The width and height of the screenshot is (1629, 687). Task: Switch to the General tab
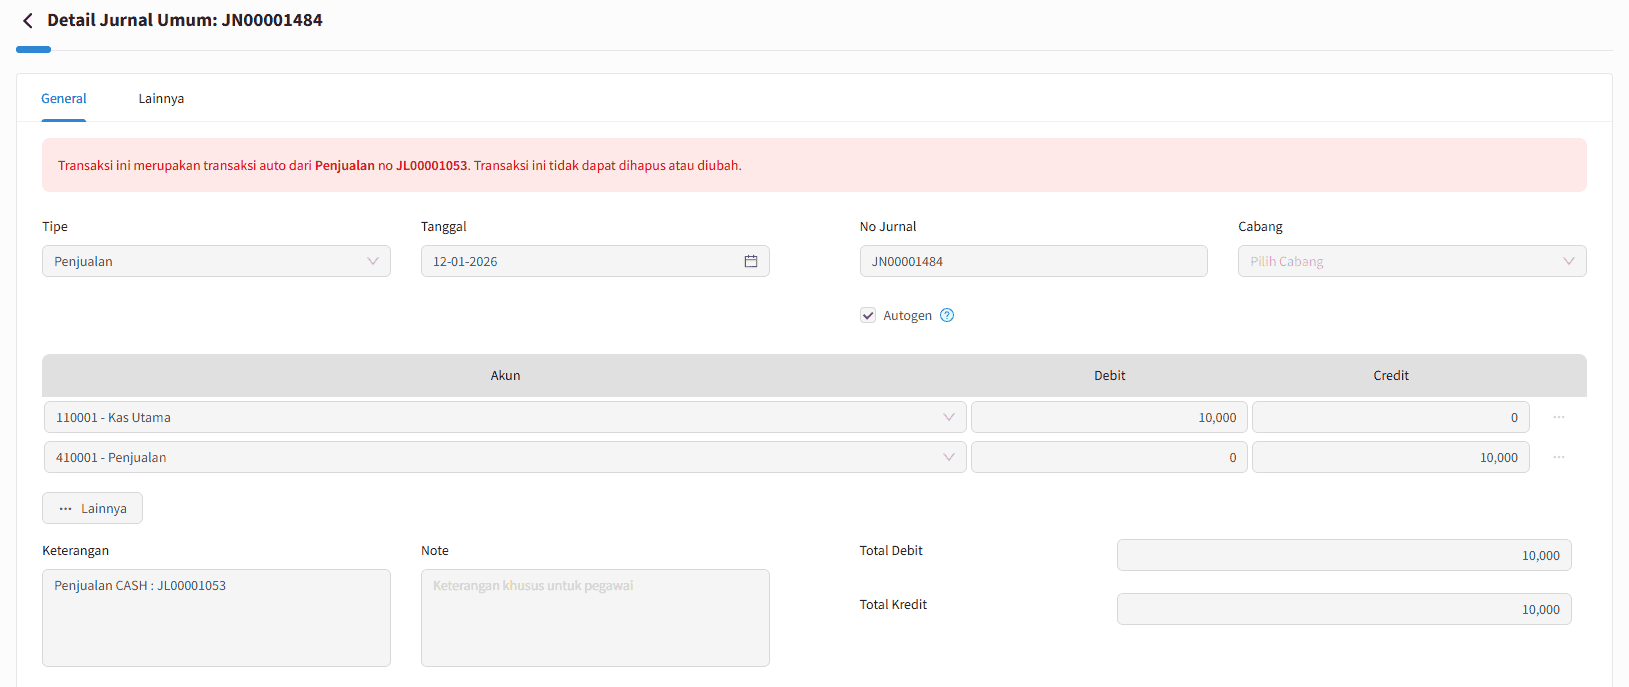[x=64, y=99]
